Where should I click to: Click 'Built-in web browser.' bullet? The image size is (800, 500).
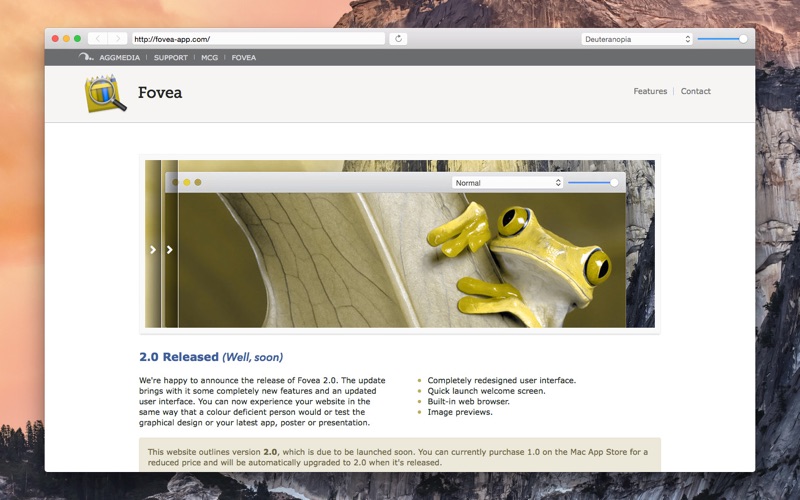(468, 402)
